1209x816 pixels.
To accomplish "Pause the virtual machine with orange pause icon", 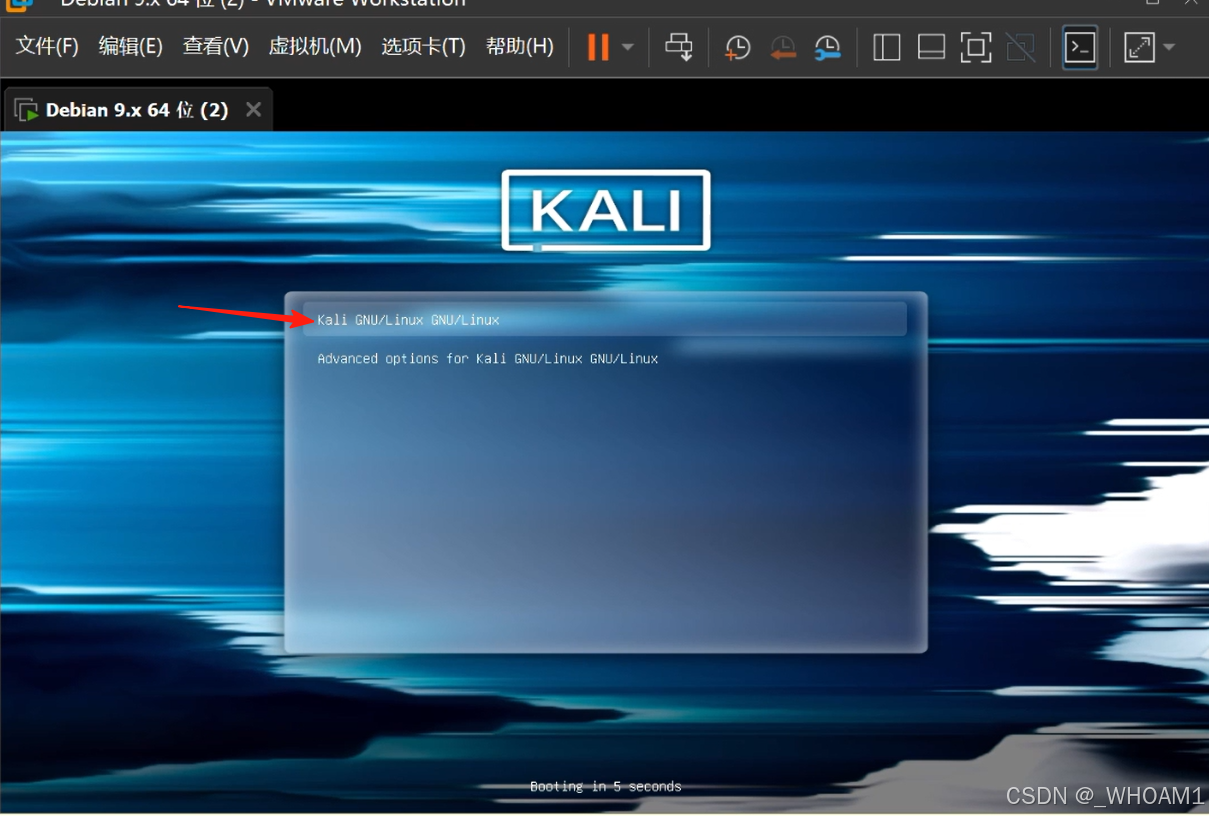I will (x=598, y=47).
